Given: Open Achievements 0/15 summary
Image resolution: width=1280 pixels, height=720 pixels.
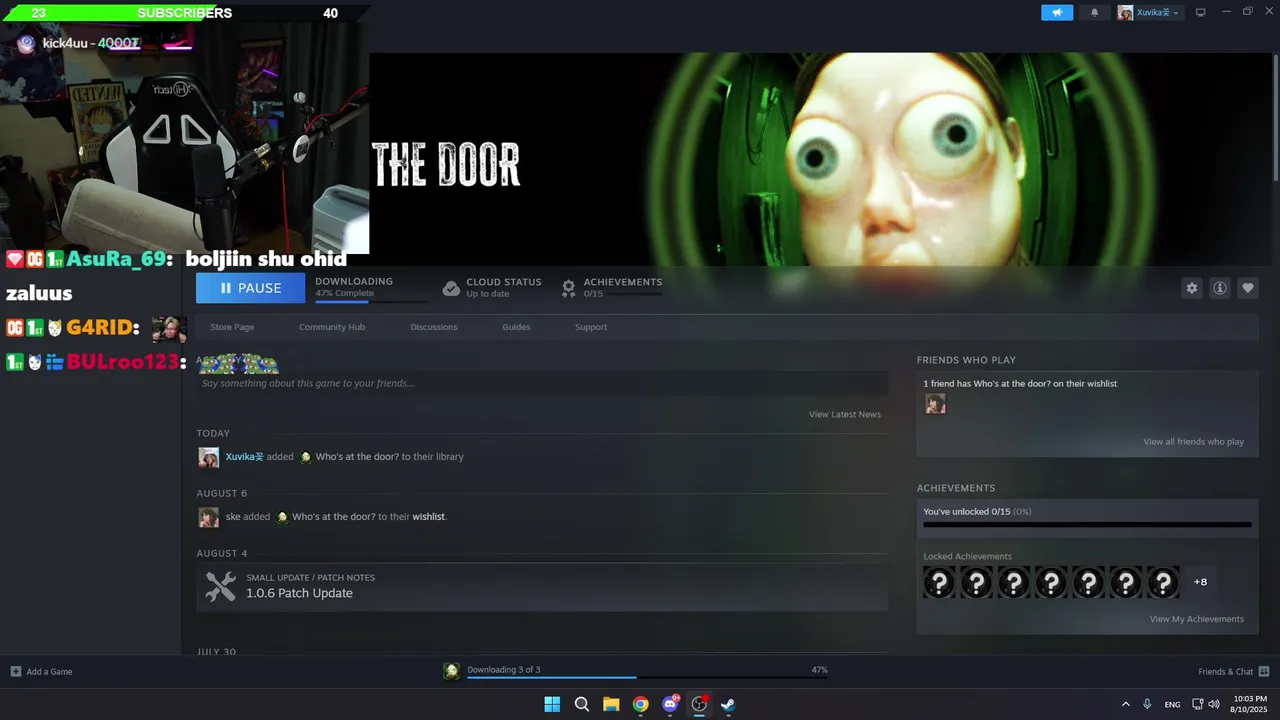Looking at the screenshot, I should pos(611,288).
